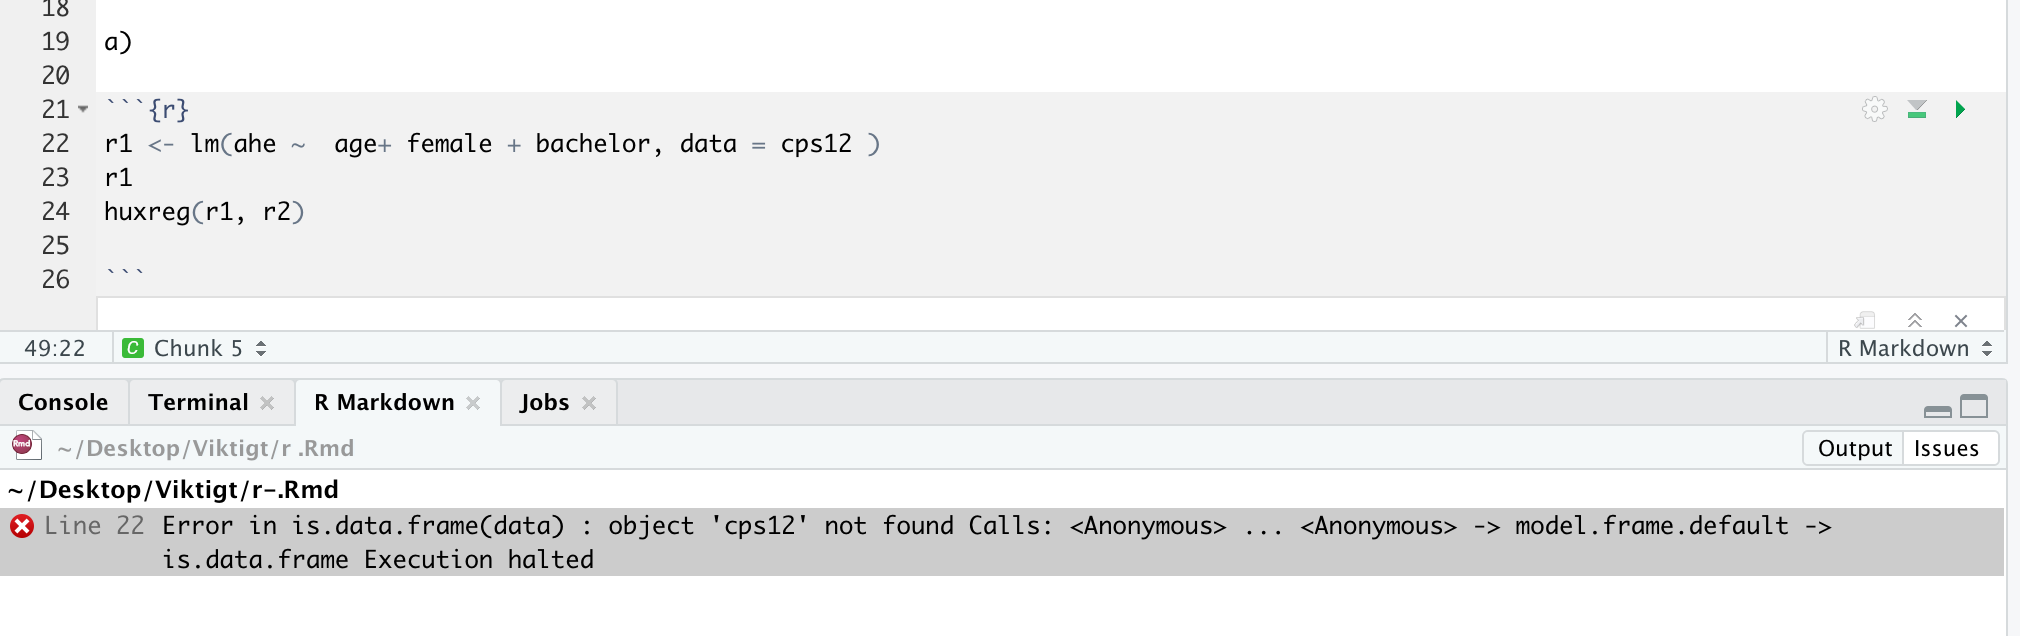The height and width of the screenshot is (636, 2020).
Task: Show the Issues view
Action: tap(1946, 448)
